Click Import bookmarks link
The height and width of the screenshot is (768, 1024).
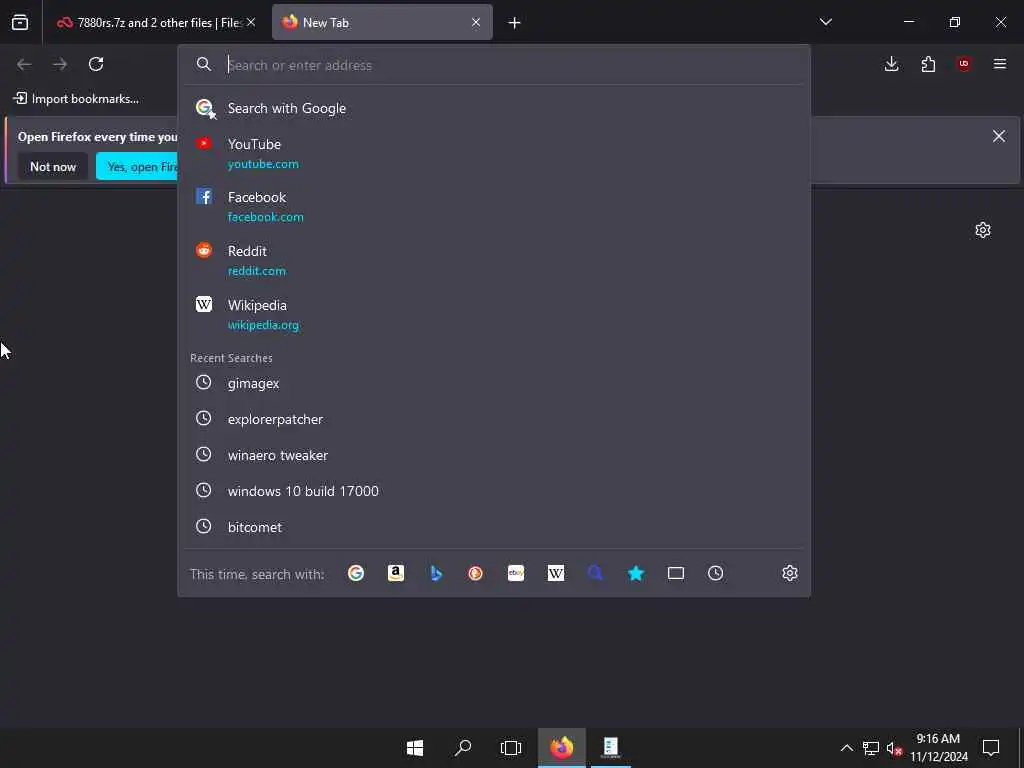coord(76,99)
